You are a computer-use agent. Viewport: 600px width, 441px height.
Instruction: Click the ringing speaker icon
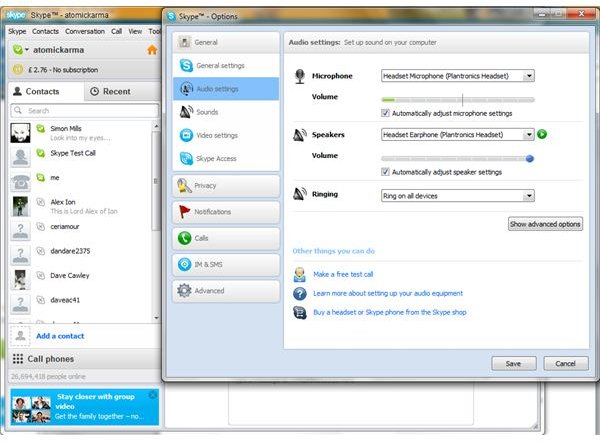(300, 194)
